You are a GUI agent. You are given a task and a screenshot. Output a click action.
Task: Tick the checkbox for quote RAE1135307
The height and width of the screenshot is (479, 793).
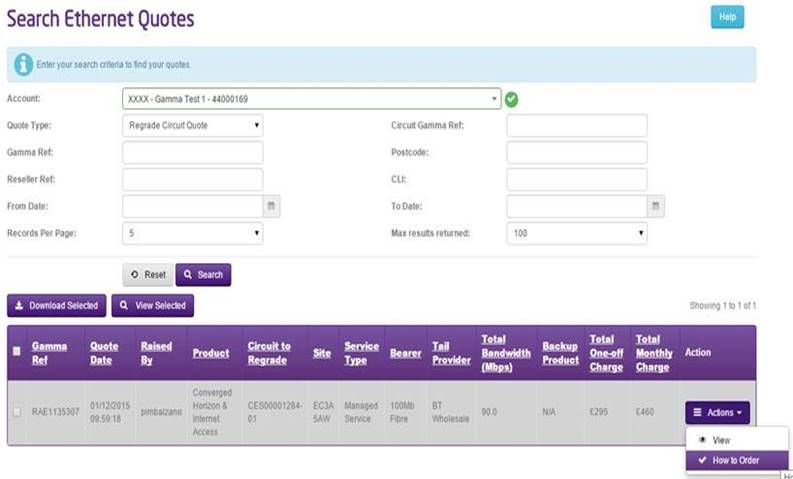coord(17,412)
